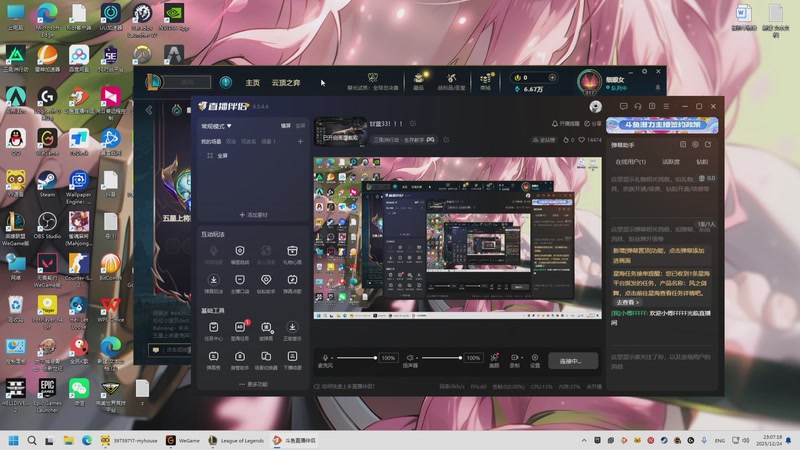Collapse League client panel with back arrow
The image size is (800, 450).
[x=149, y=110]
